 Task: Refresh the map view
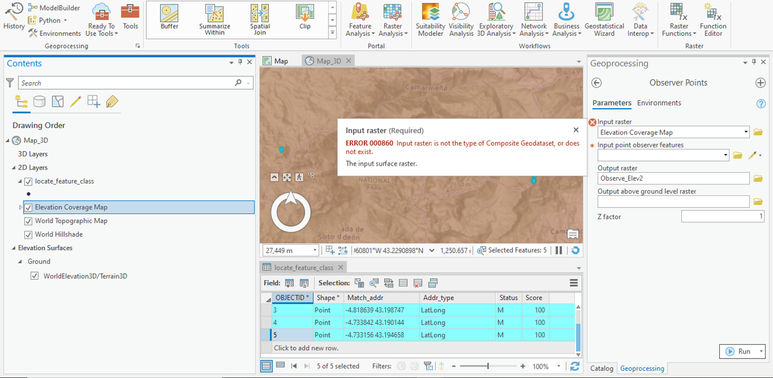(x=574, y=250)
